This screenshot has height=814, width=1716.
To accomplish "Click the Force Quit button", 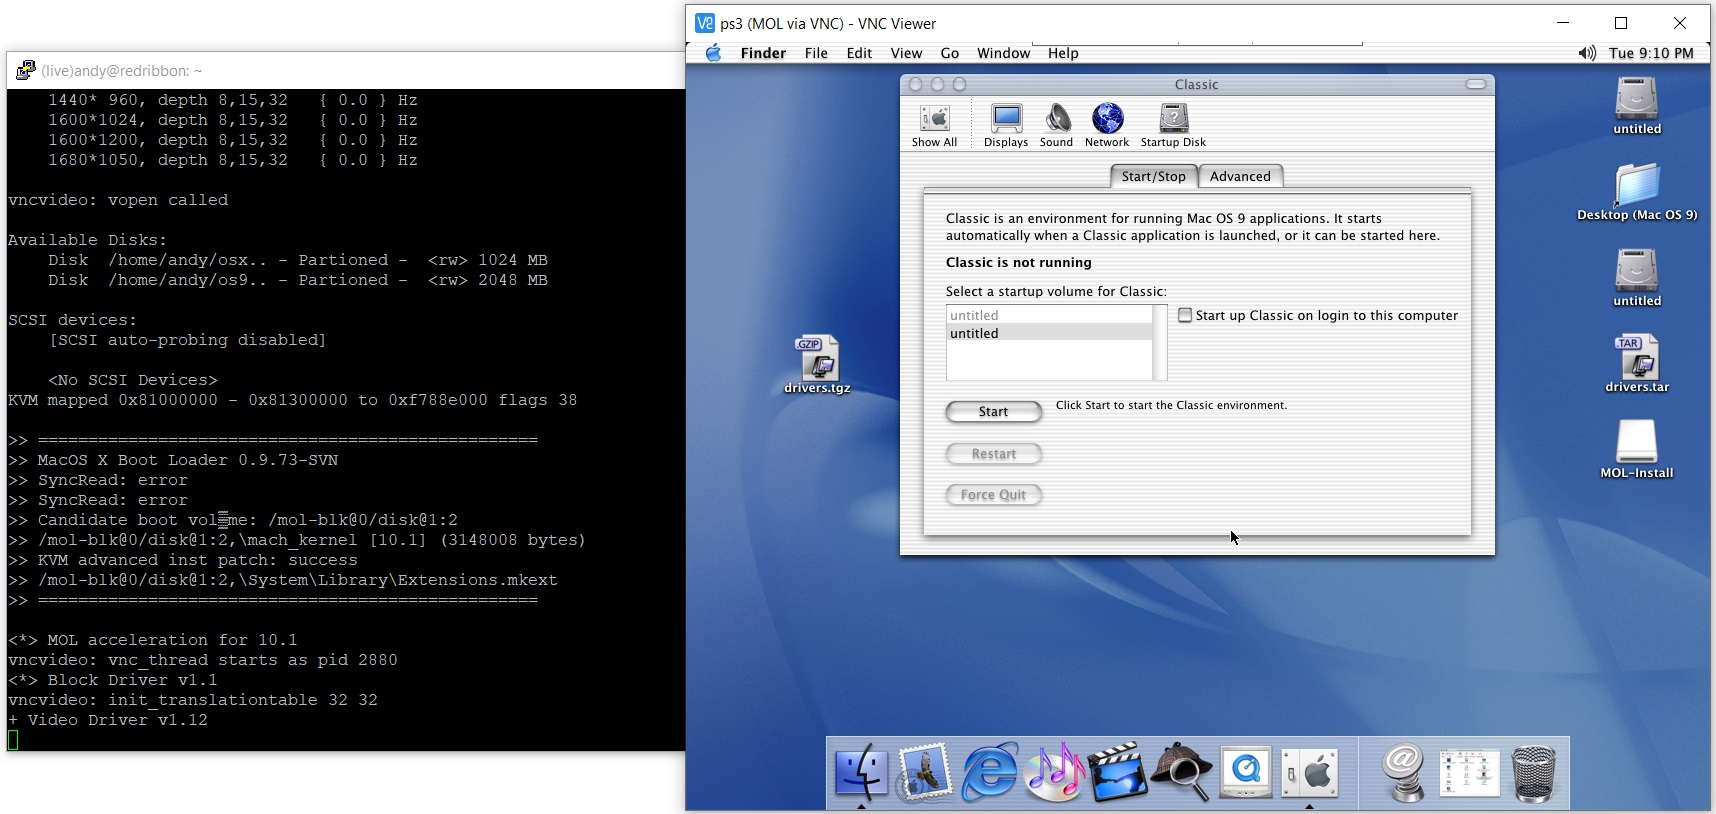I will (x=993, y=495).
